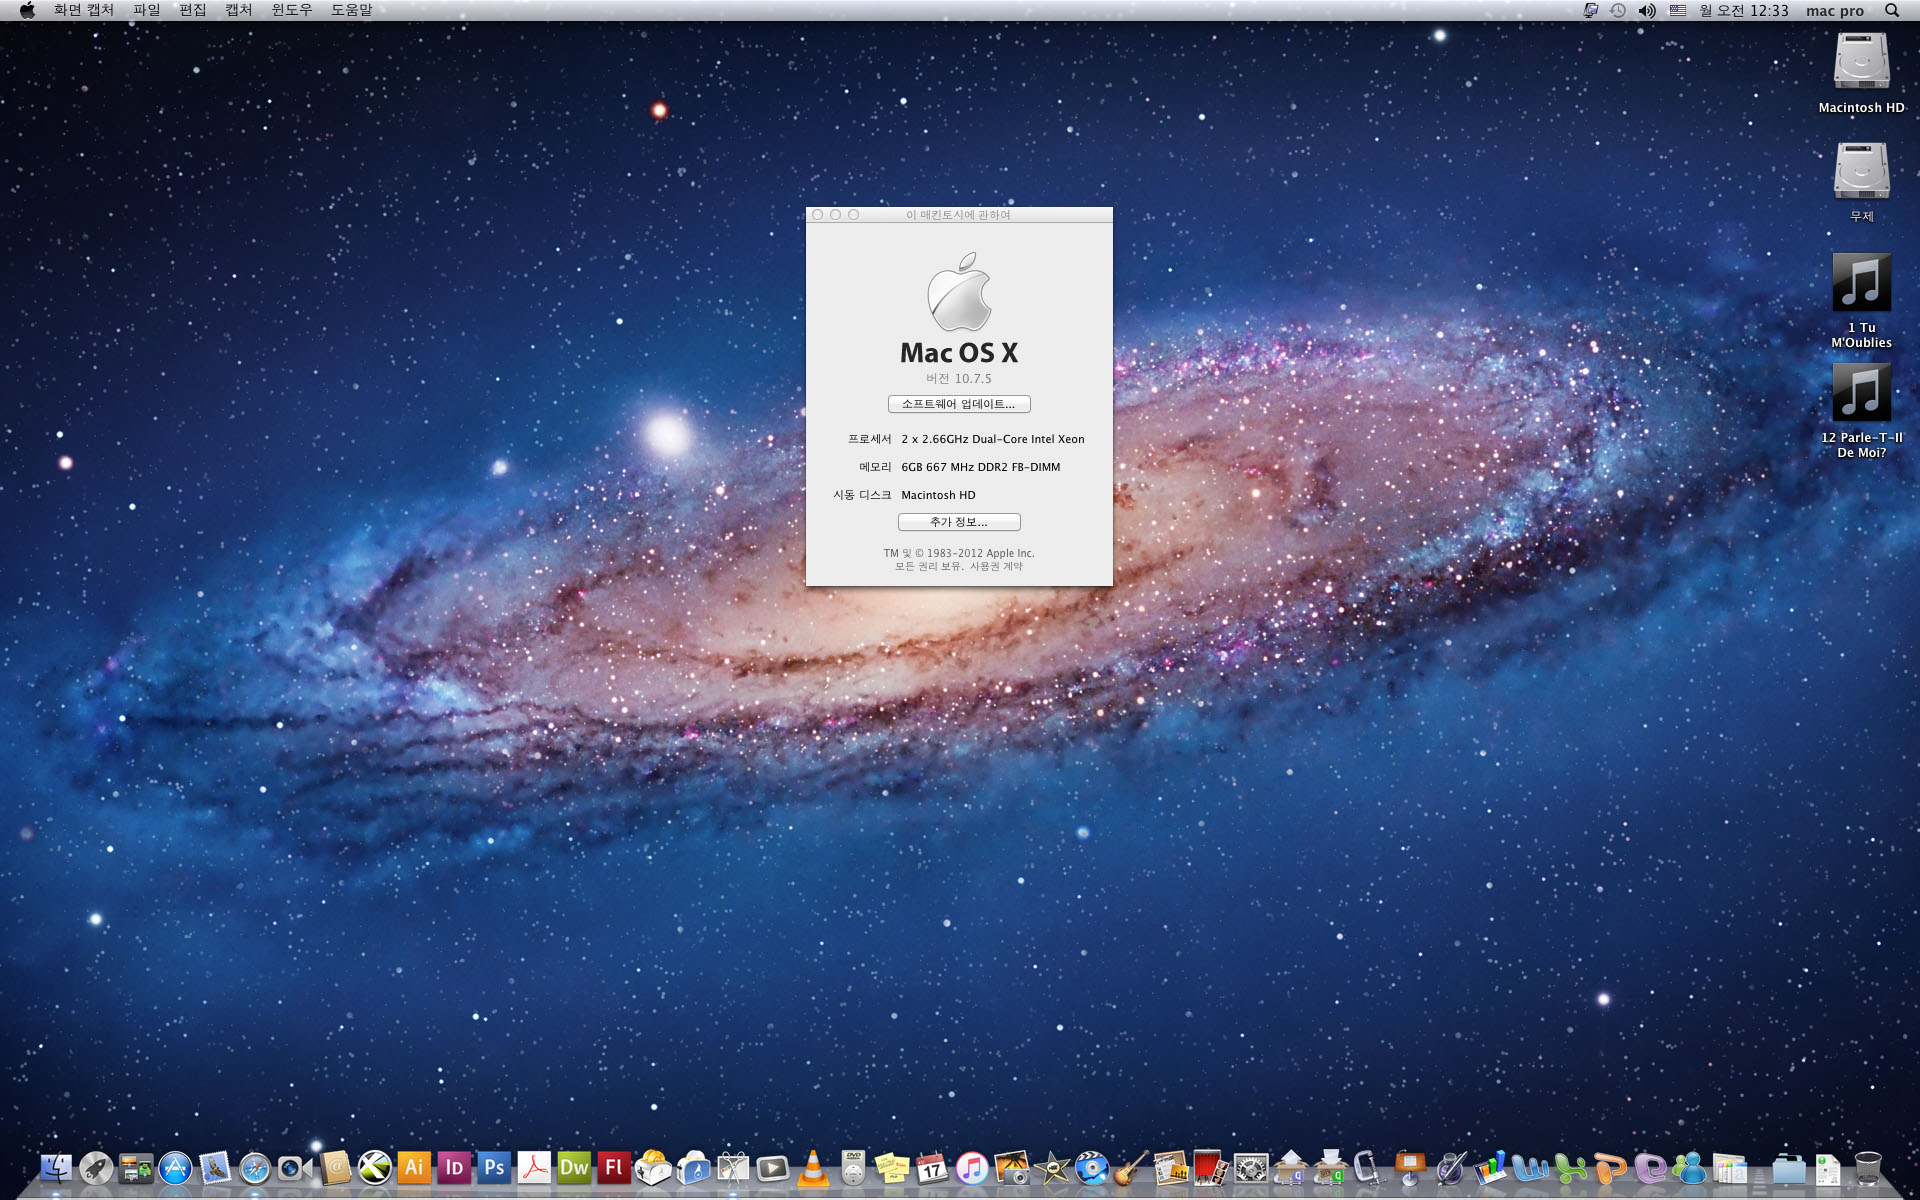Click the 추가 정보... button

click(x=958, y=522)
